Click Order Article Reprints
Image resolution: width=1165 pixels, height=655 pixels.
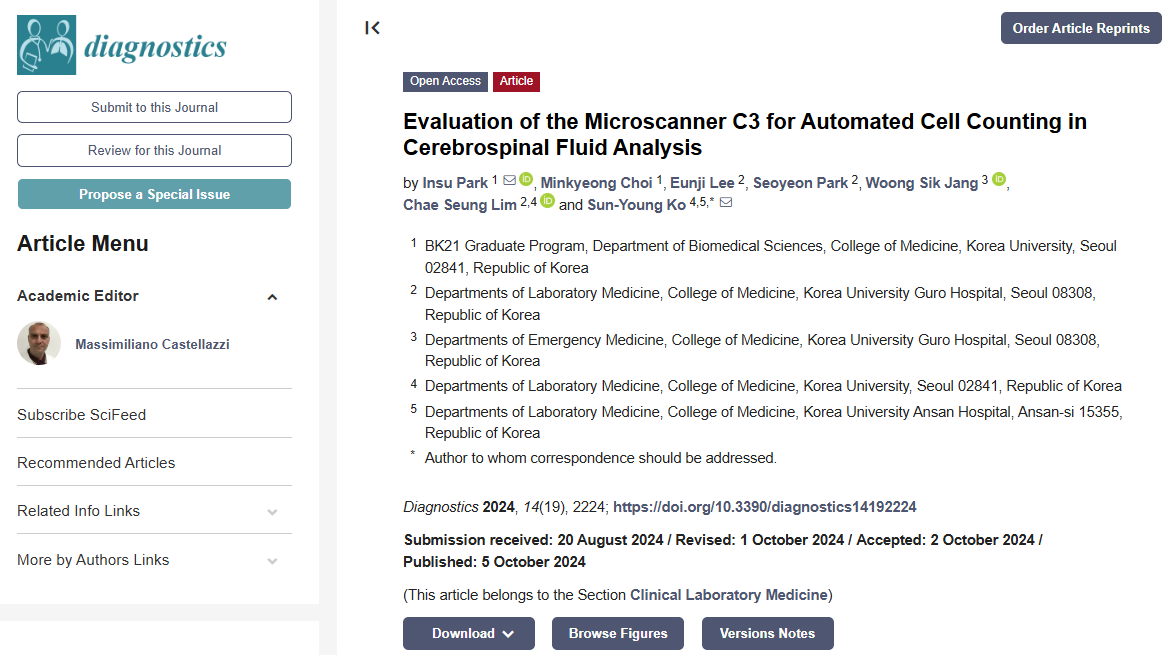coord(1081,28)
